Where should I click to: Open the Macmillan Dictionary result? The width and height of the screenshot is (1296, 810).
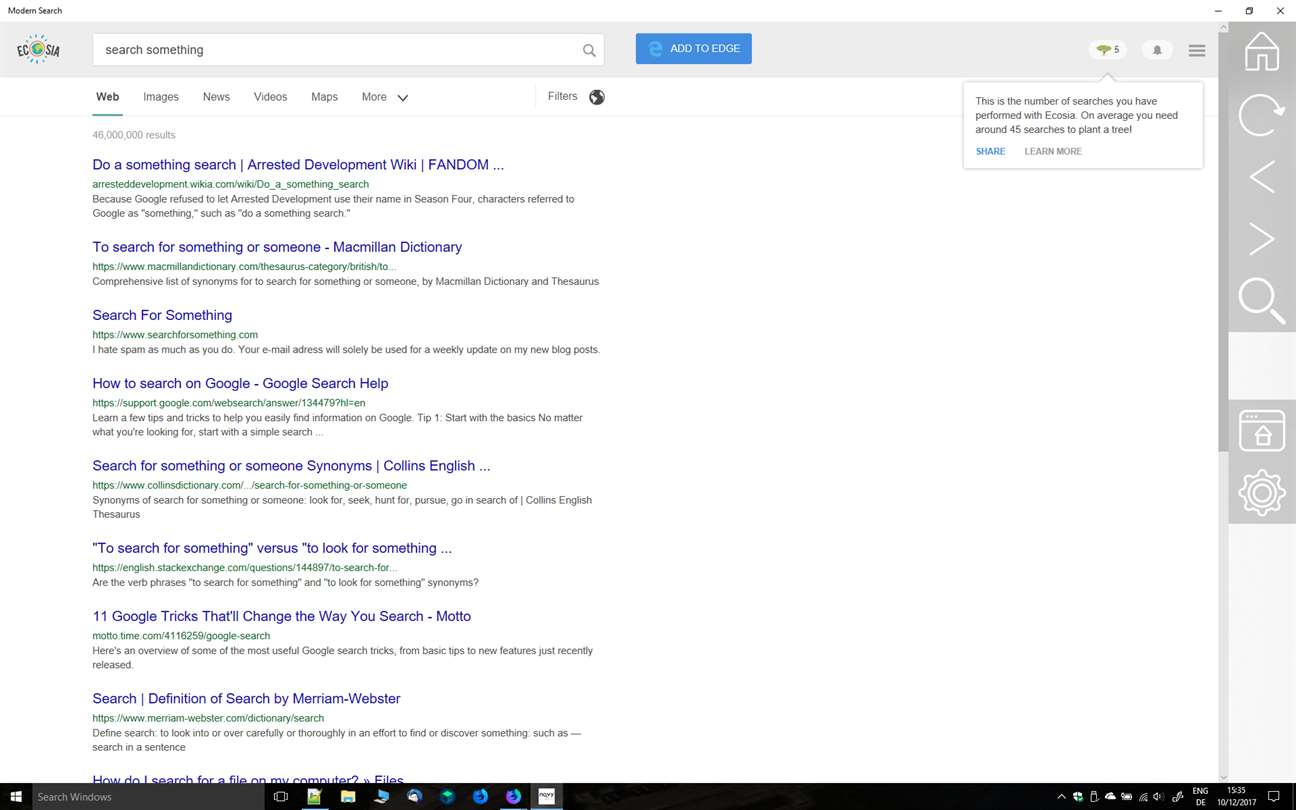point(277,247)
